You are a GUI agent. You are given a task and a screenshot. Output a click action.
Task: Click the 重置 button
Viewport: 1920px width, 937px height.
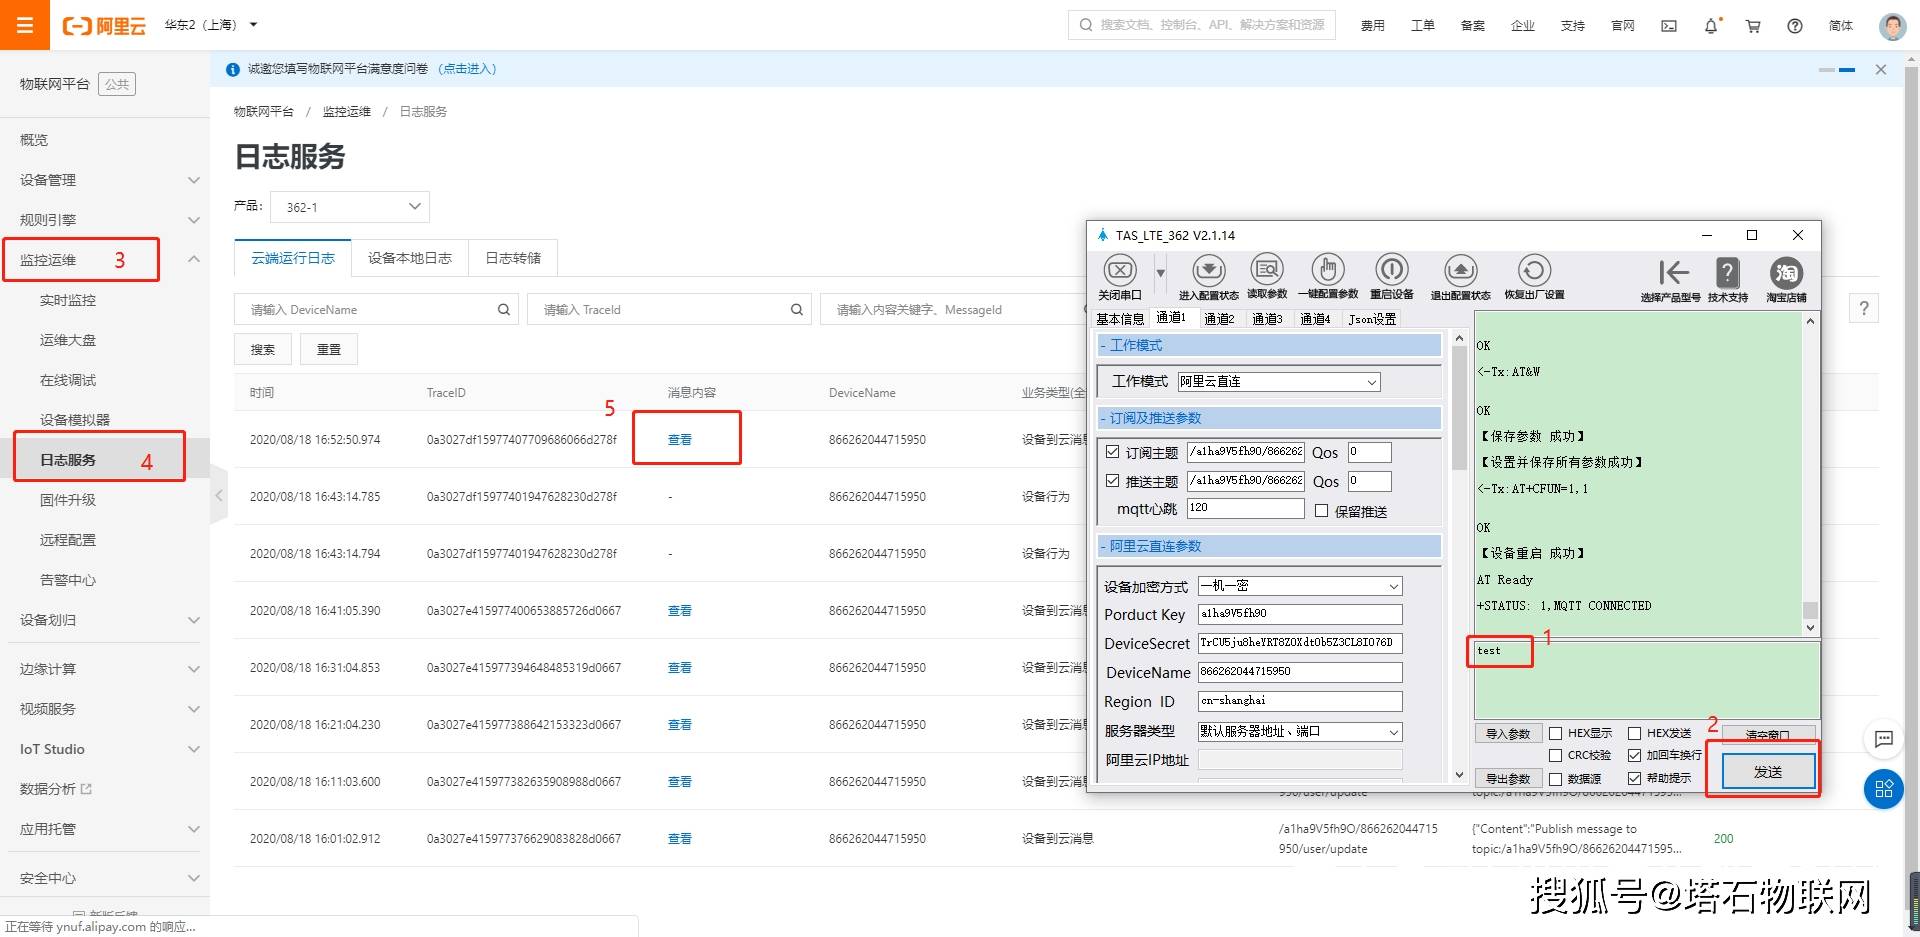[329, 349]
